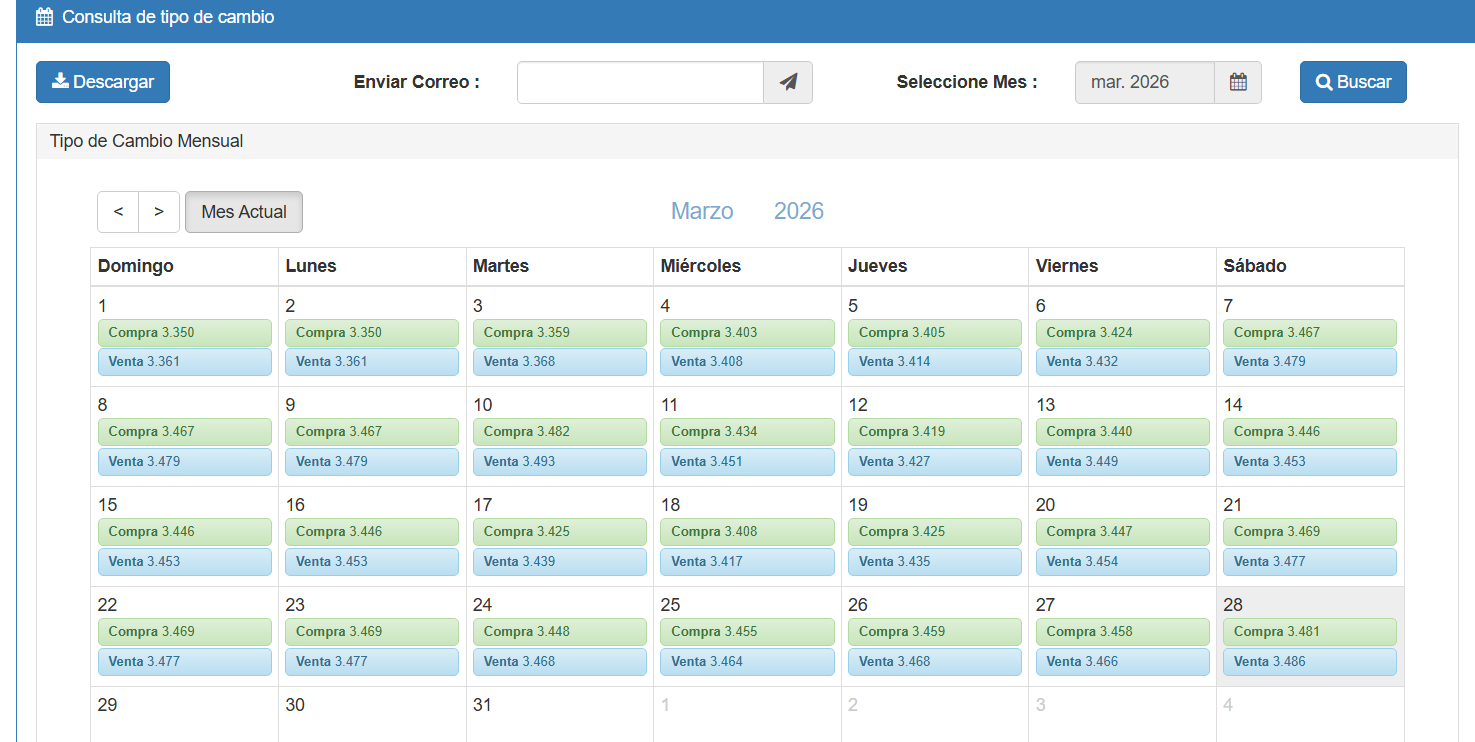The image size is (1475, 742).
Task: Click the paper plane send email icon
Action: point(788,82)
